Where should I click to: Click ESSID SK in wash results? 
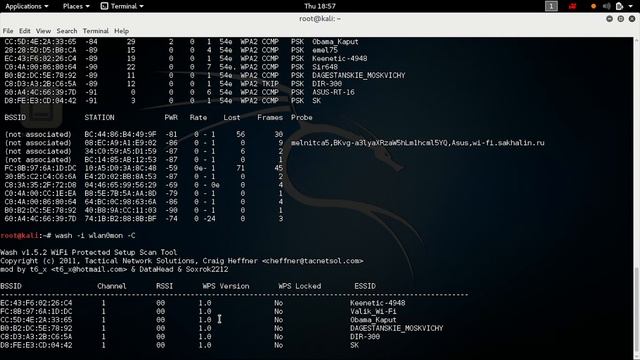(354, 345)
